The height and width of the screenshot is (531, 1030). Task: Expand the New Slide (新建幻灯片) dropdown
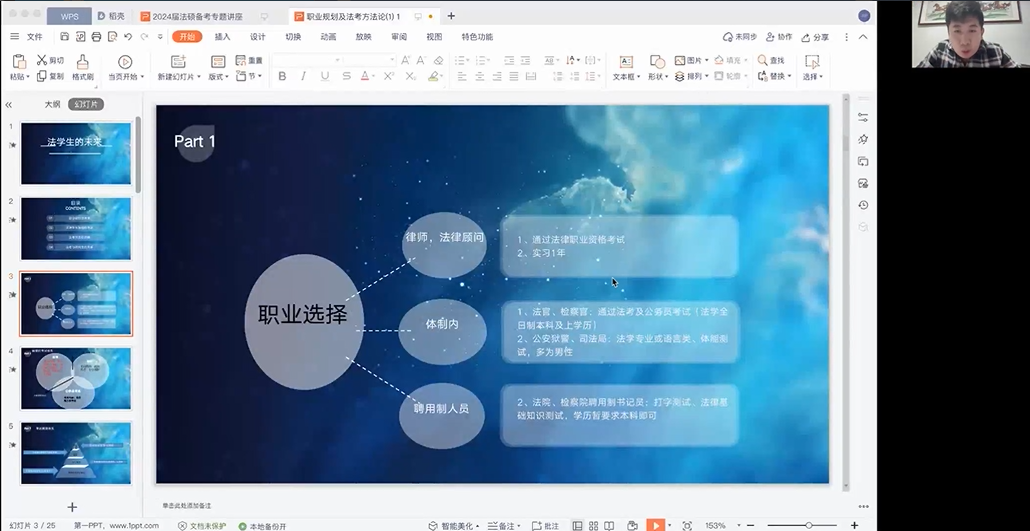pos(198,77)
